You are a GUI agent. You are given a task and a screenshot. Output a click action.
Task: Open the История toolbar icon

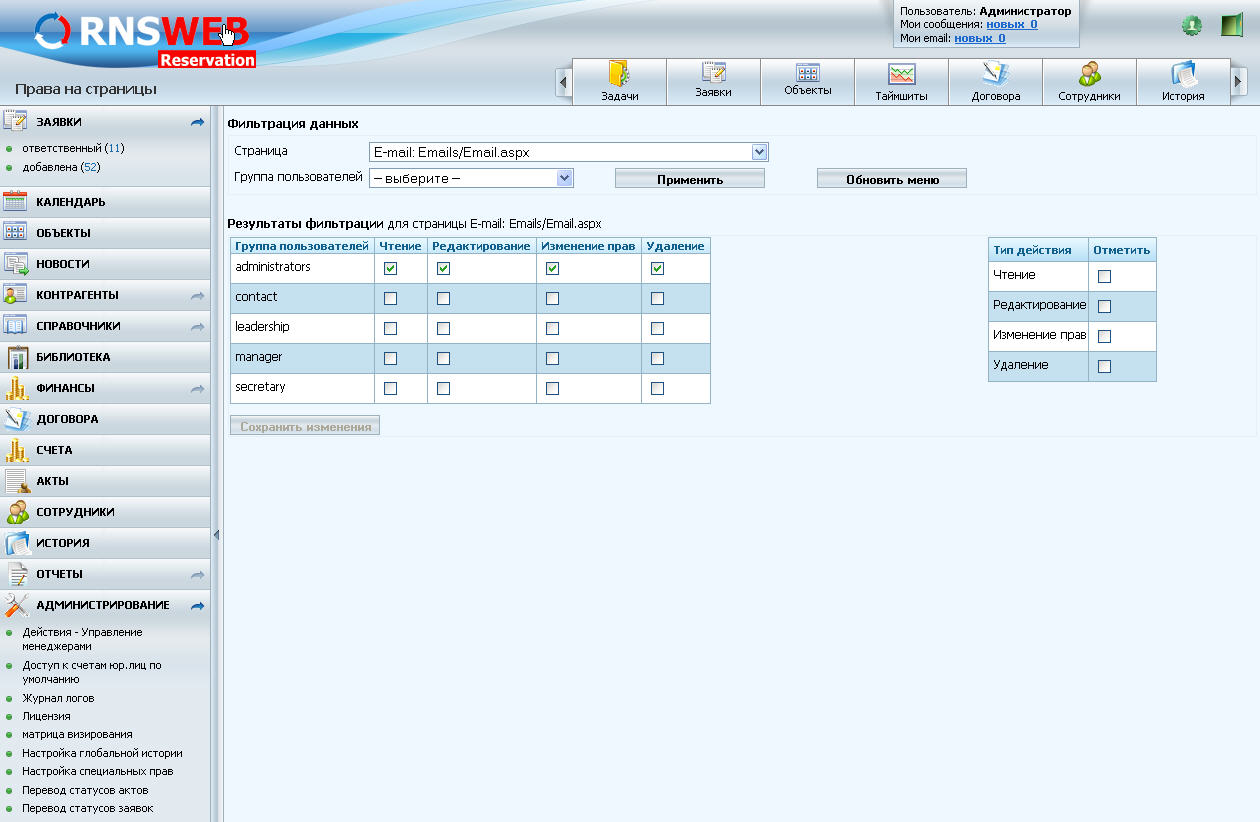pos(1183,80)
